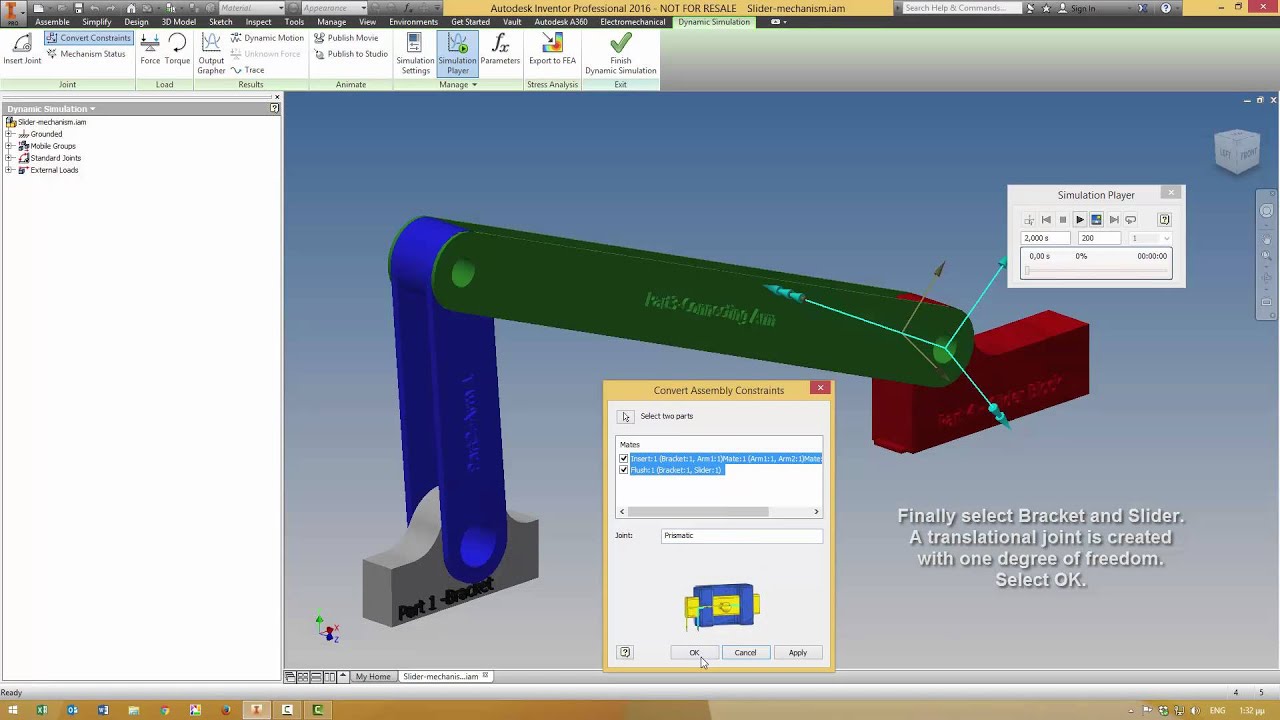Toggle Simulation Player ribbon button

(457, 54)
